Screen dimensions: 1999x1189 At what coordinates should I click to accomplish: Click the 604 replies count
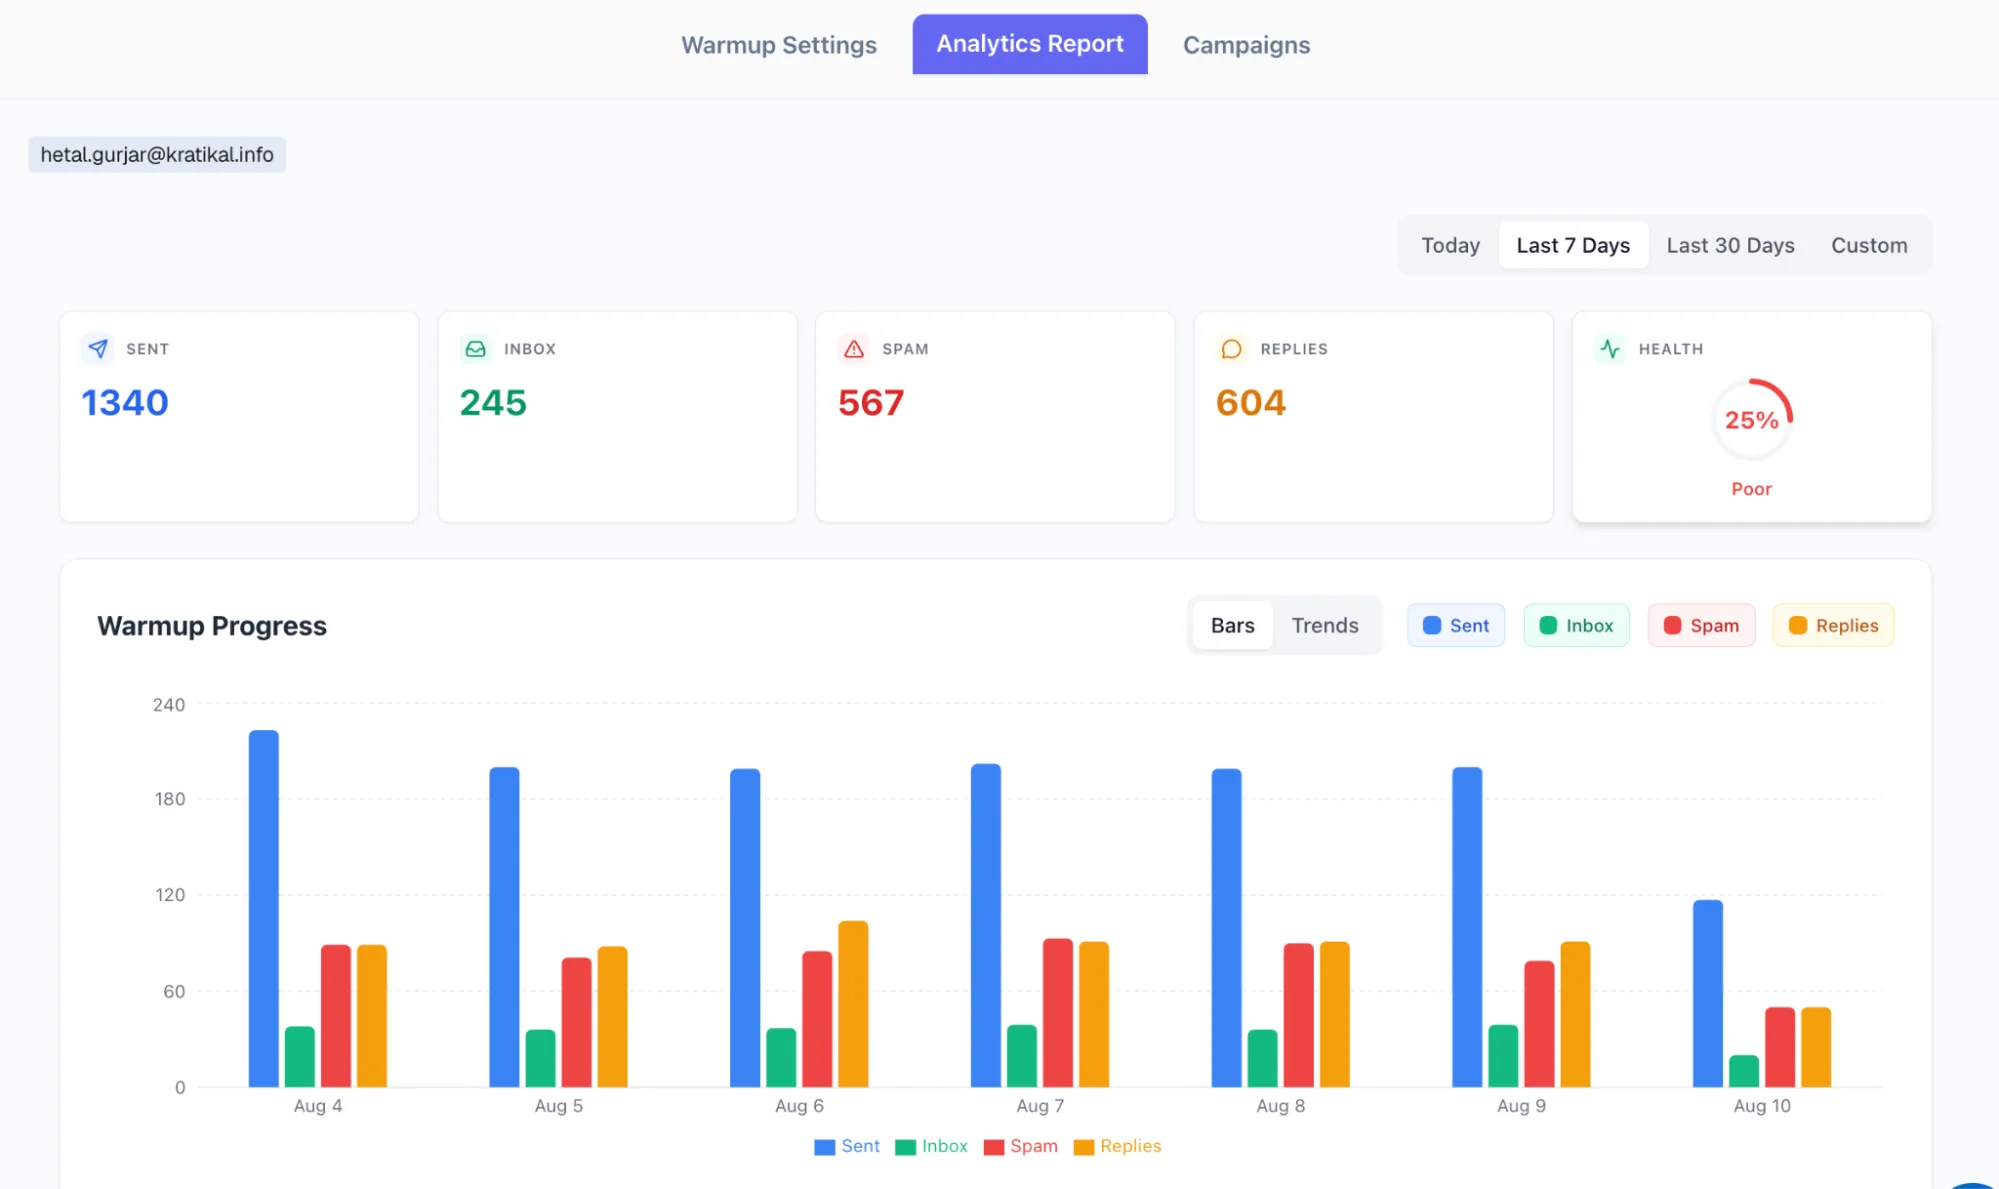1250,402
